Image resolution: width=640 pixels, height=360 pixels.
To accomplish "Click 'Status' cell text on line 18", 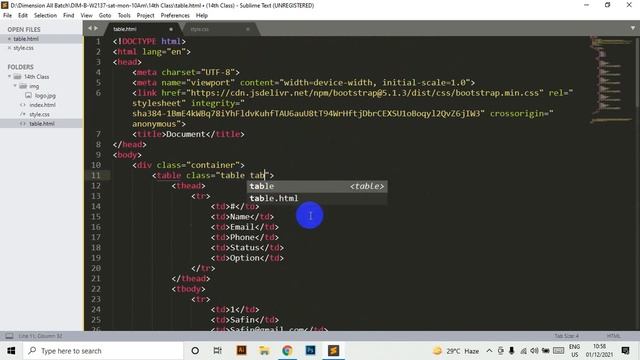I will (x=245, y=248).
